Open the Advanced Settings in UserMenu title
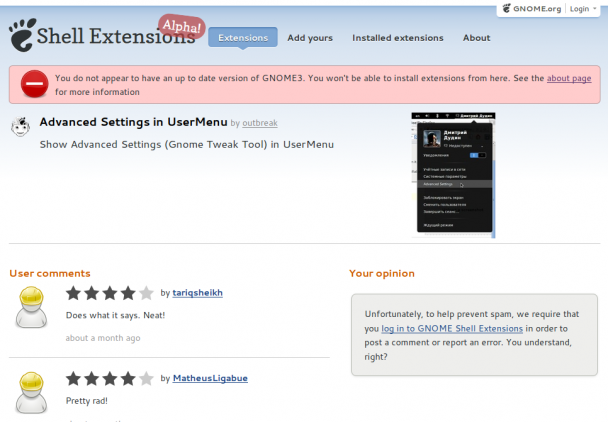This screenshot has height=422, width=608. (133, 122)
